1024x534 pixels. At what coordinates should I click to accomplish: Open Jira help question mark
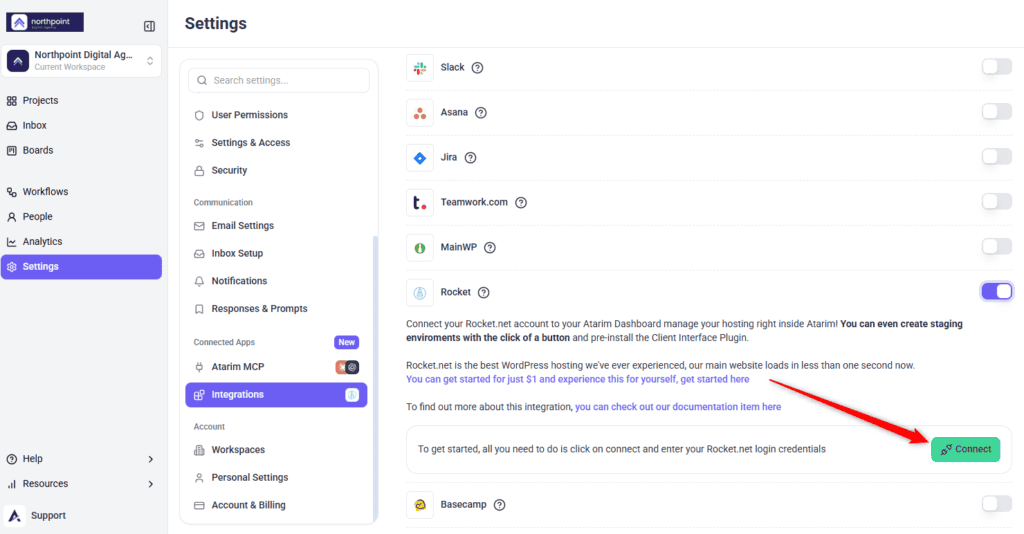point(470,158)
